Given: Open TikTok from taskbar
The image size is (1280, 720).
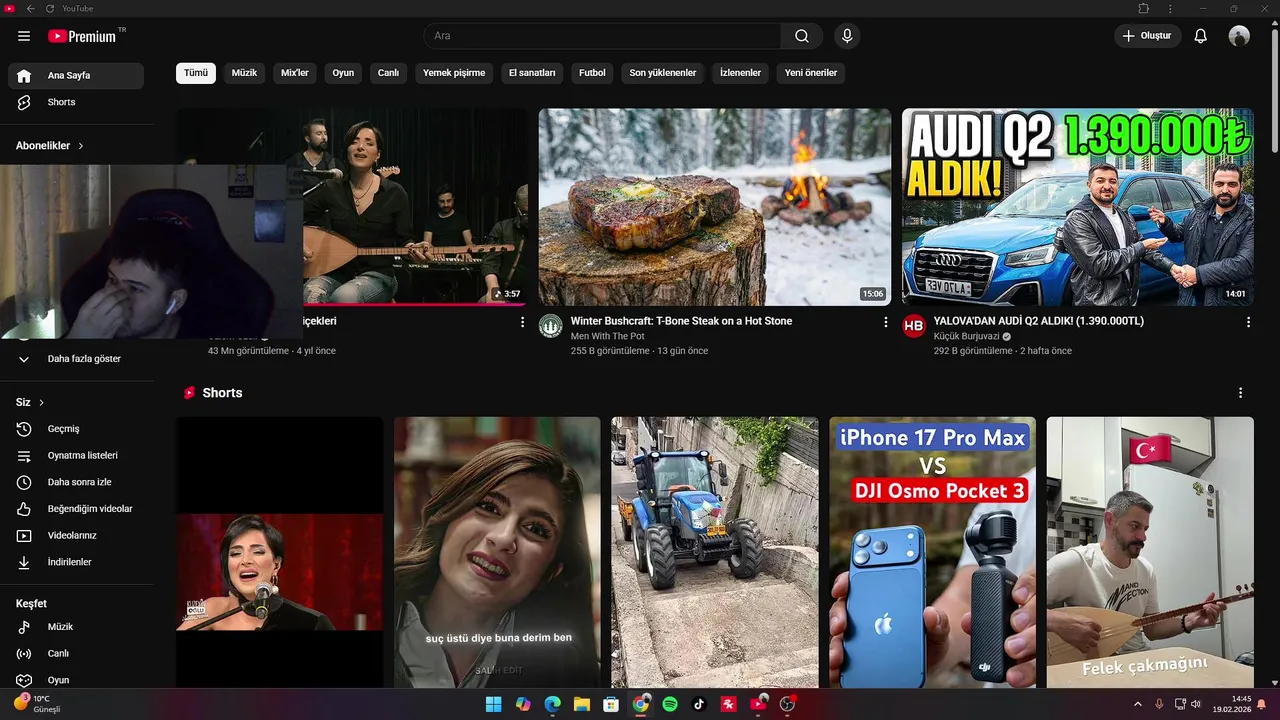Looking at the screenshot, I should pos(699,704).
